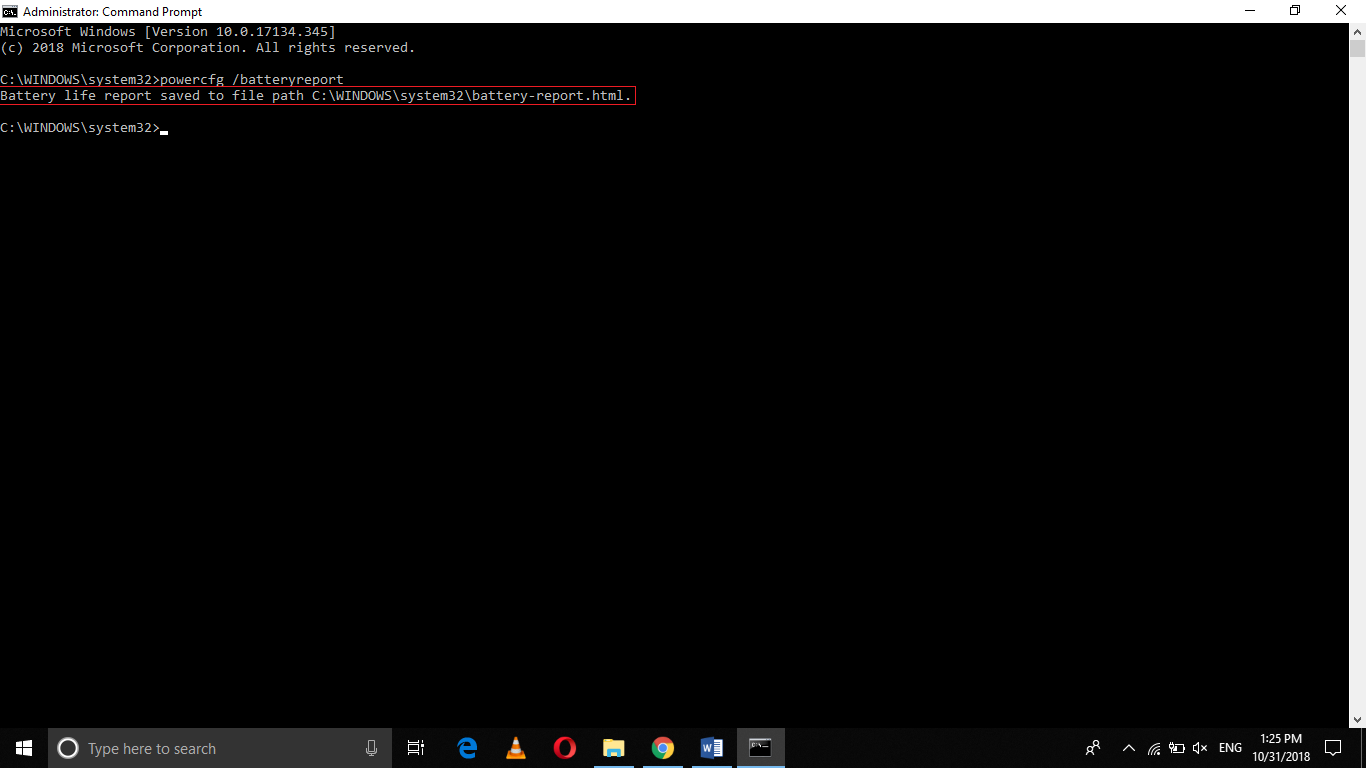Activate voice search with the microphone icon
The image size is (1366, 768).
pyautogui.click(x=371, y=747)
